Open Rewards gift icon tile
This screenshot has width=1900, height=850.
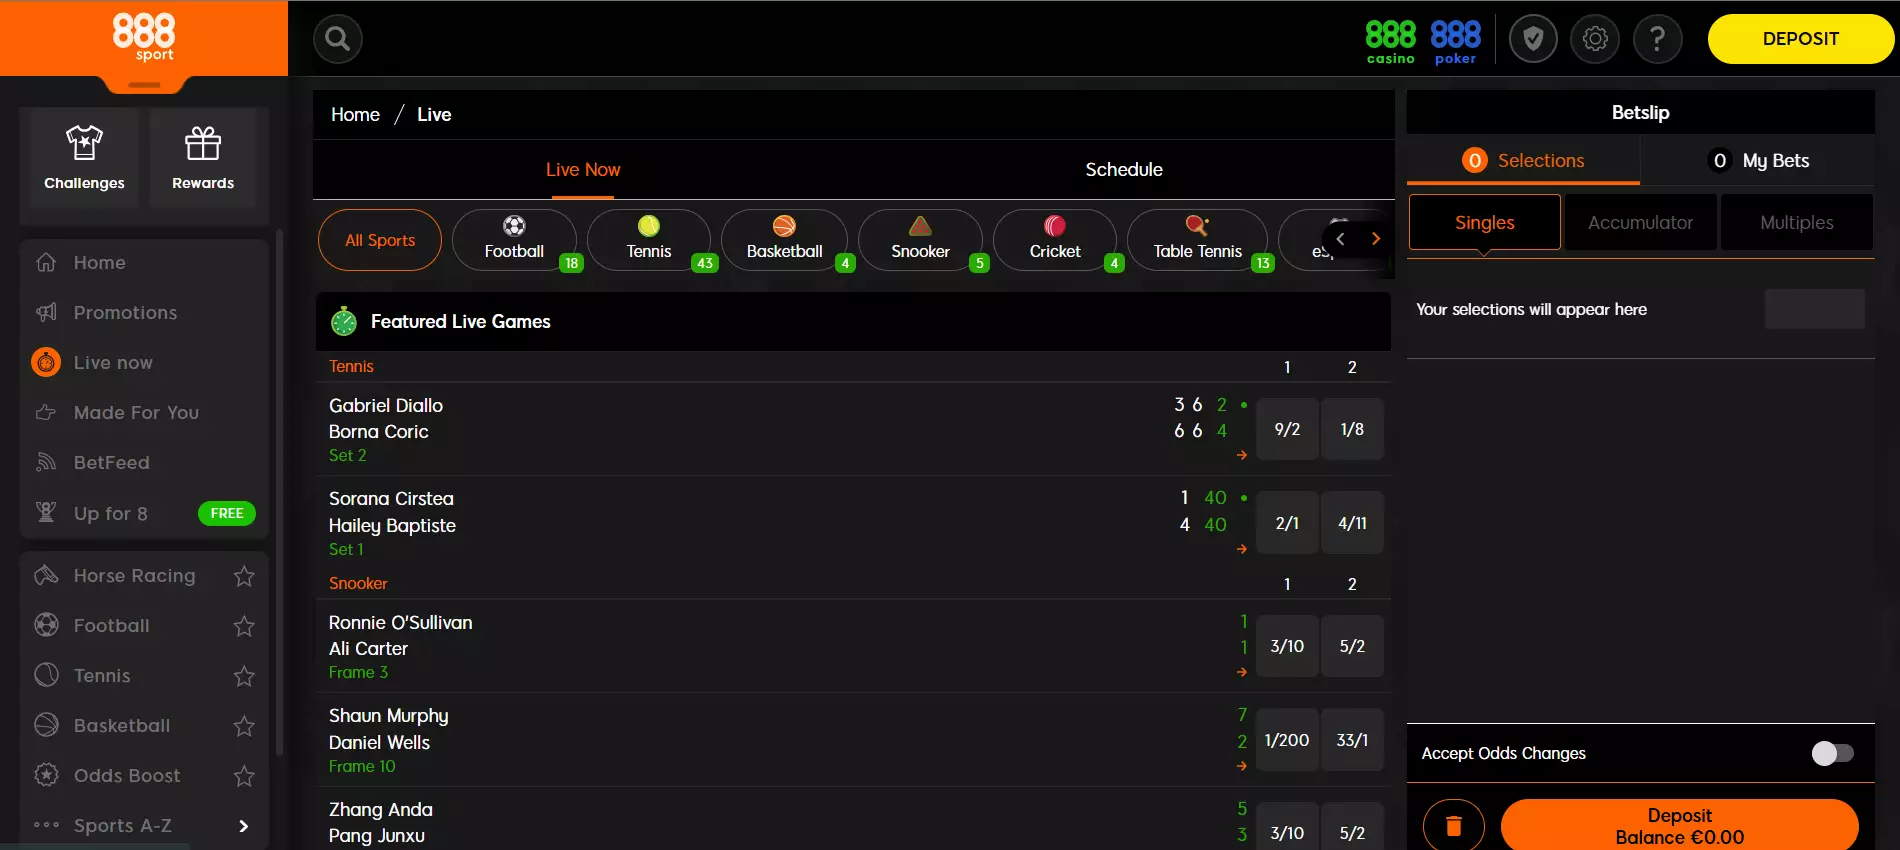[203, 158]
